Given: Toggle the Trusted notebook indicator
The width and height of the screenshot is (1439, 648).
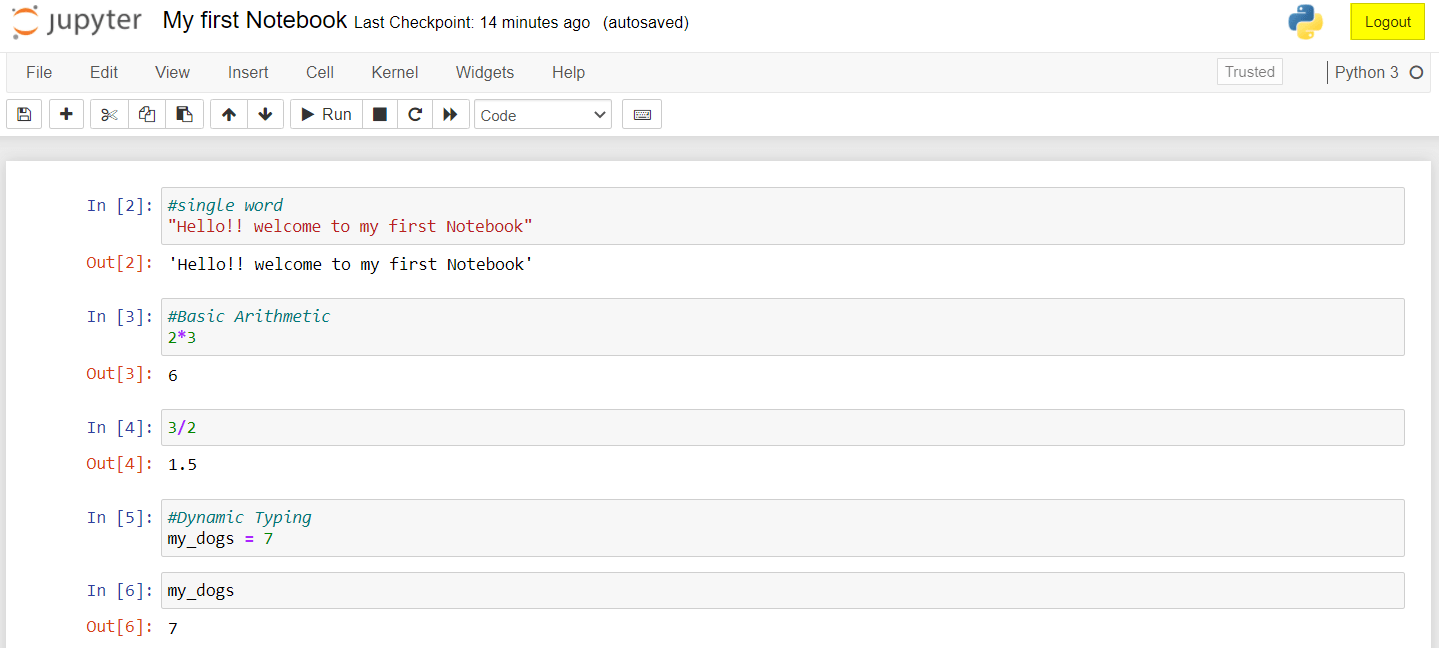Looking at the screenshot, I should [1249, 72].
